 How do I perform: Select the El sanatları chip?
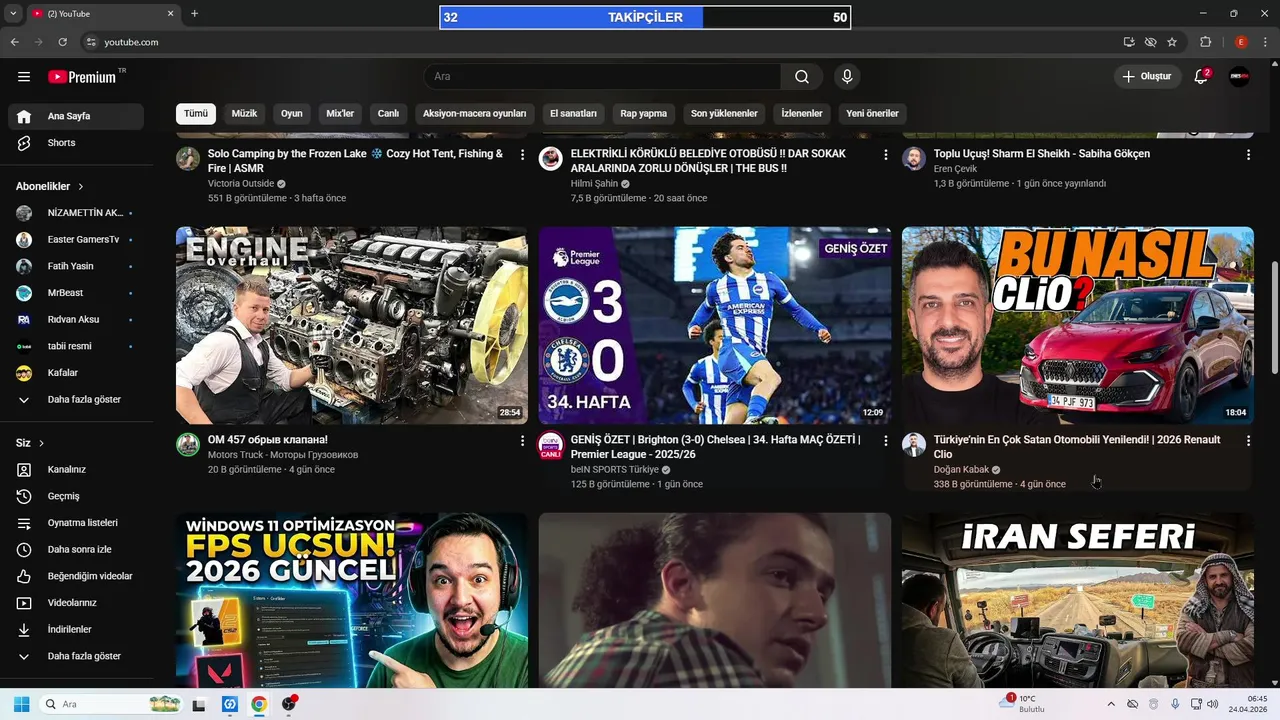[573, 113]
